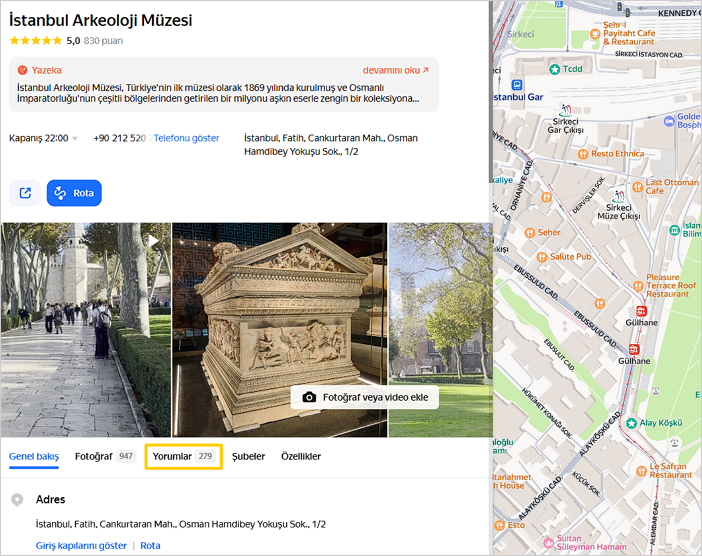Click the Alay Köşkü green star marker
Image resolution: width=702 pixels, height=556 pixels.
point(631,423)
